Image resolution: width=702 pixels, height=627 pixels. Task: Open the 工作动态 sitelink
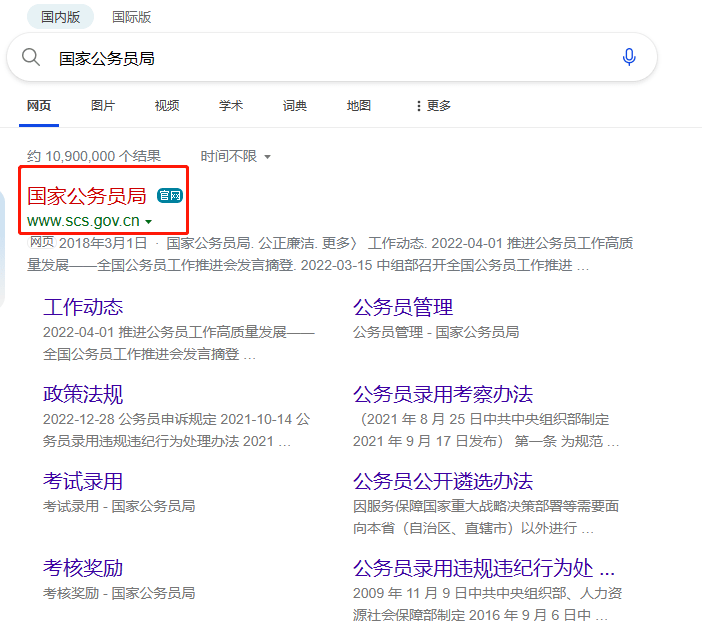point(83,307)
